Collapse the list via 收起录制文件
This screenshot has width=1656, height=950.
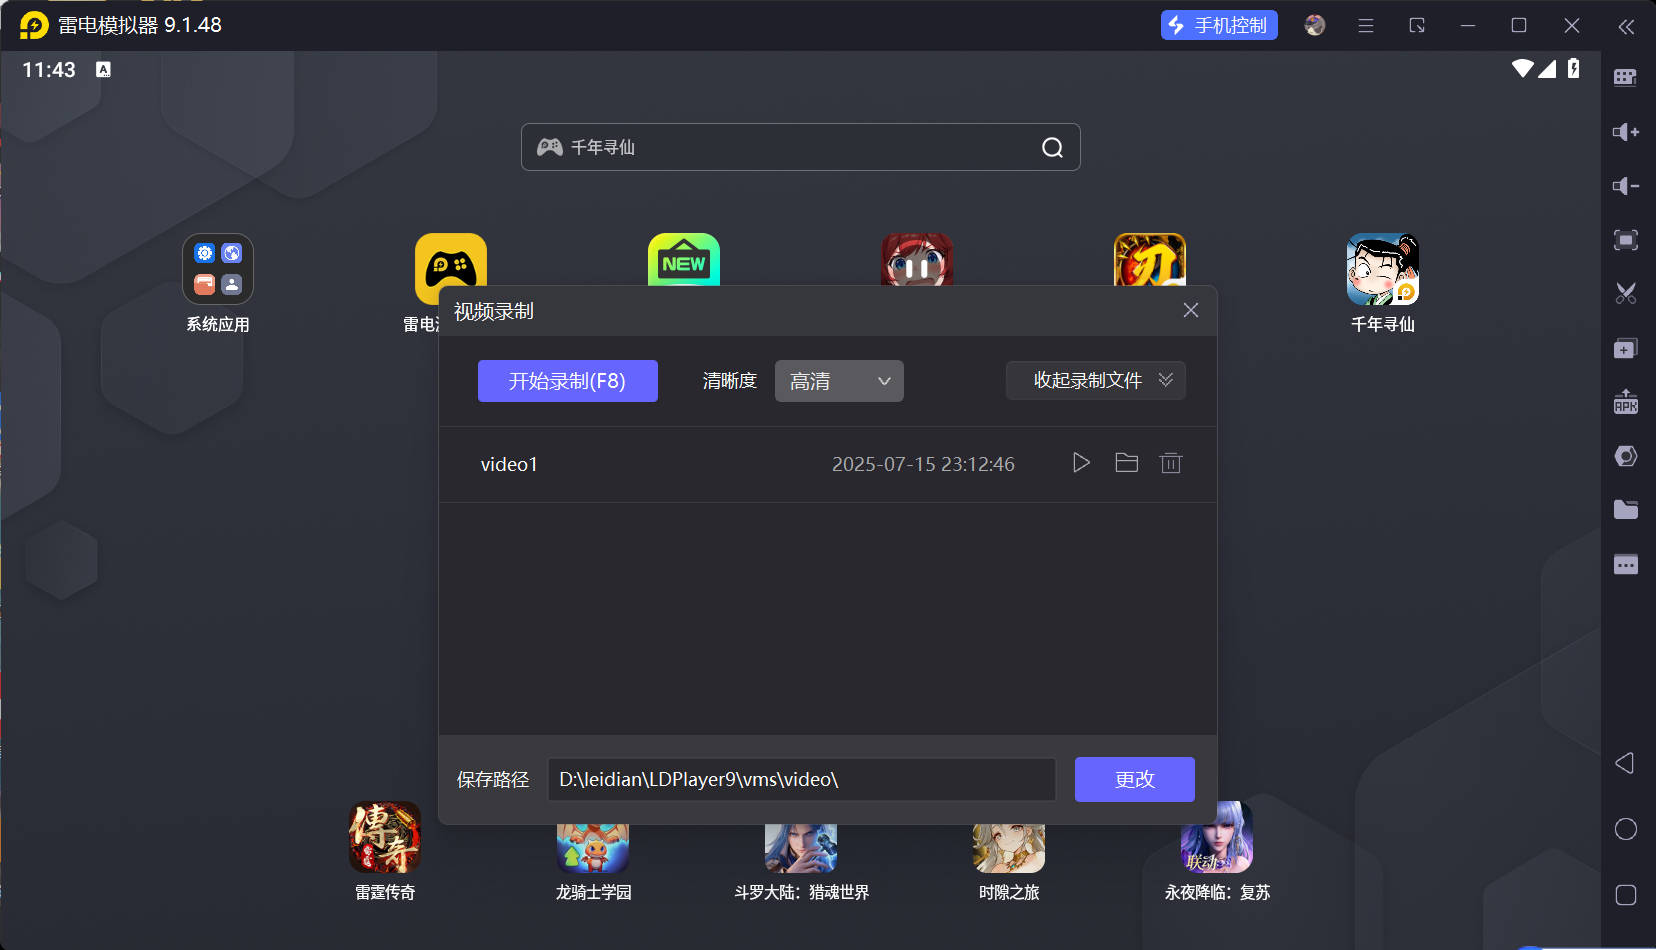pos(1095,380)
